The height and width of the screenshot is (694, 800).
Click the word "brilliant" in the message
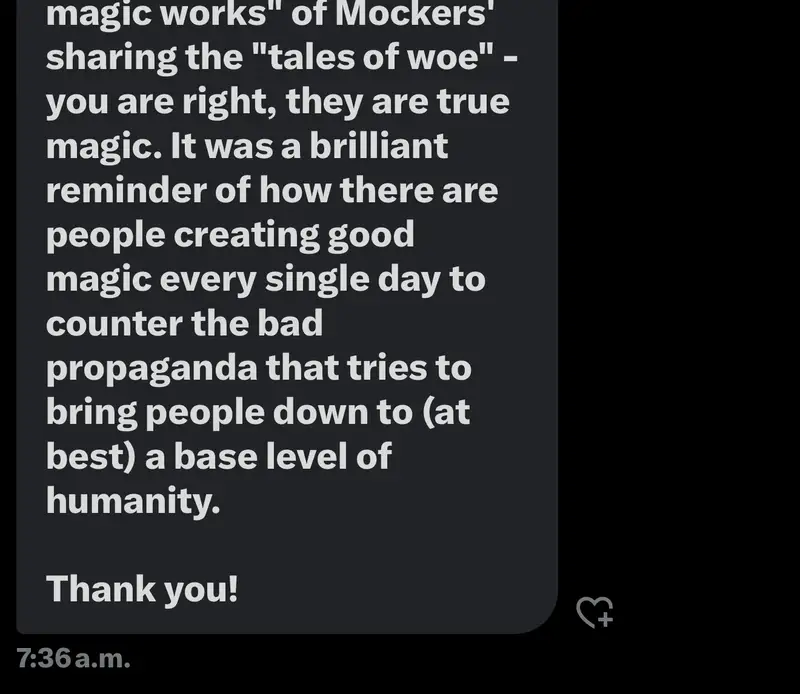pos(379,146)
